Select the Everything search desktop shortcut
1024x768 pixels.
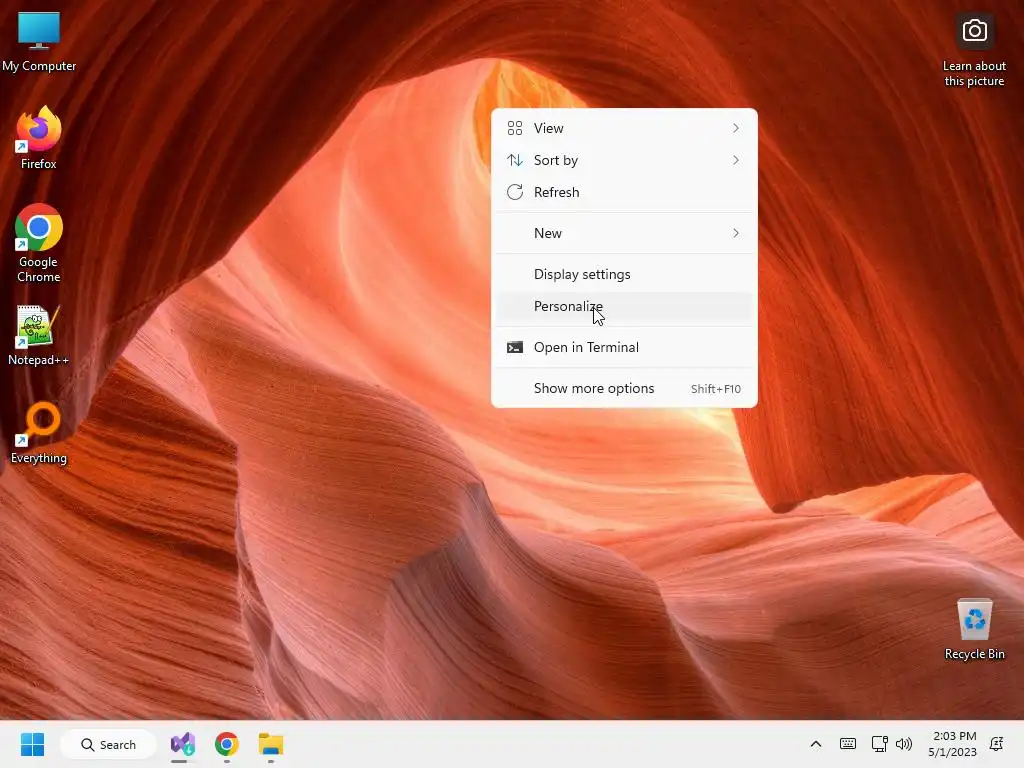pos(39,432)
